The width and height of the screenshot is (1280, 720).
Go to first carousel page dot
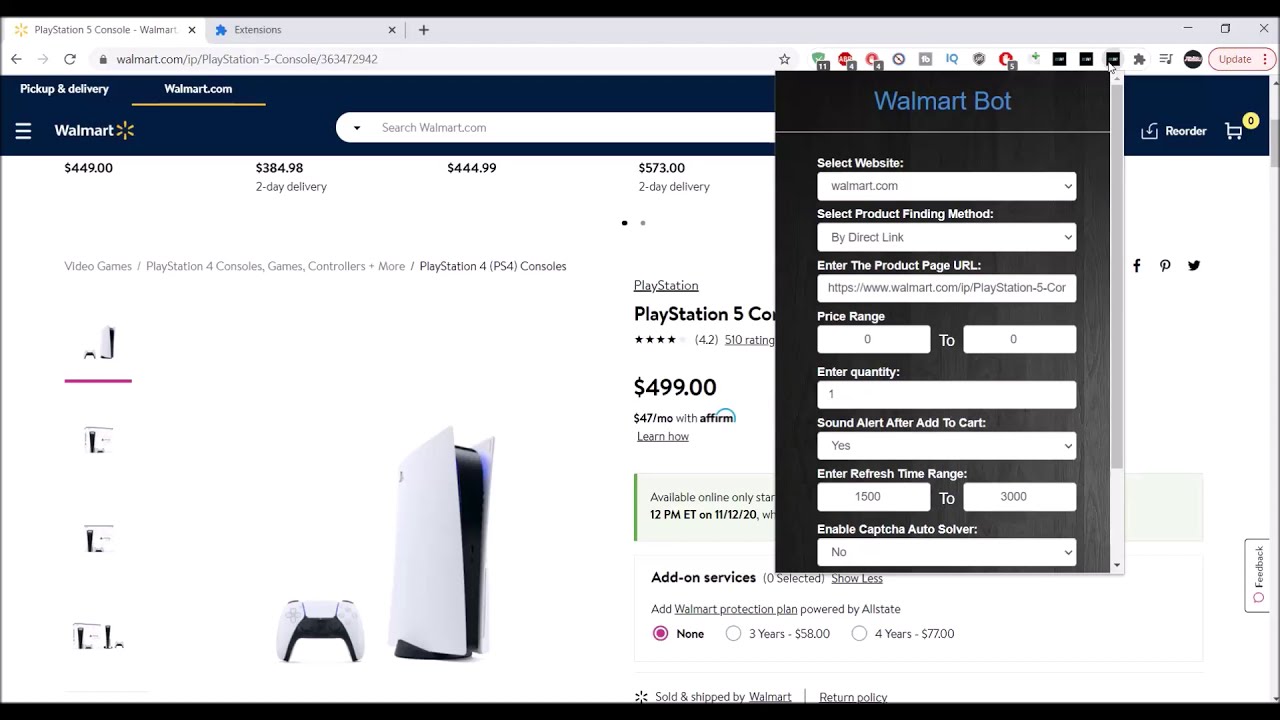click(625, 223)
